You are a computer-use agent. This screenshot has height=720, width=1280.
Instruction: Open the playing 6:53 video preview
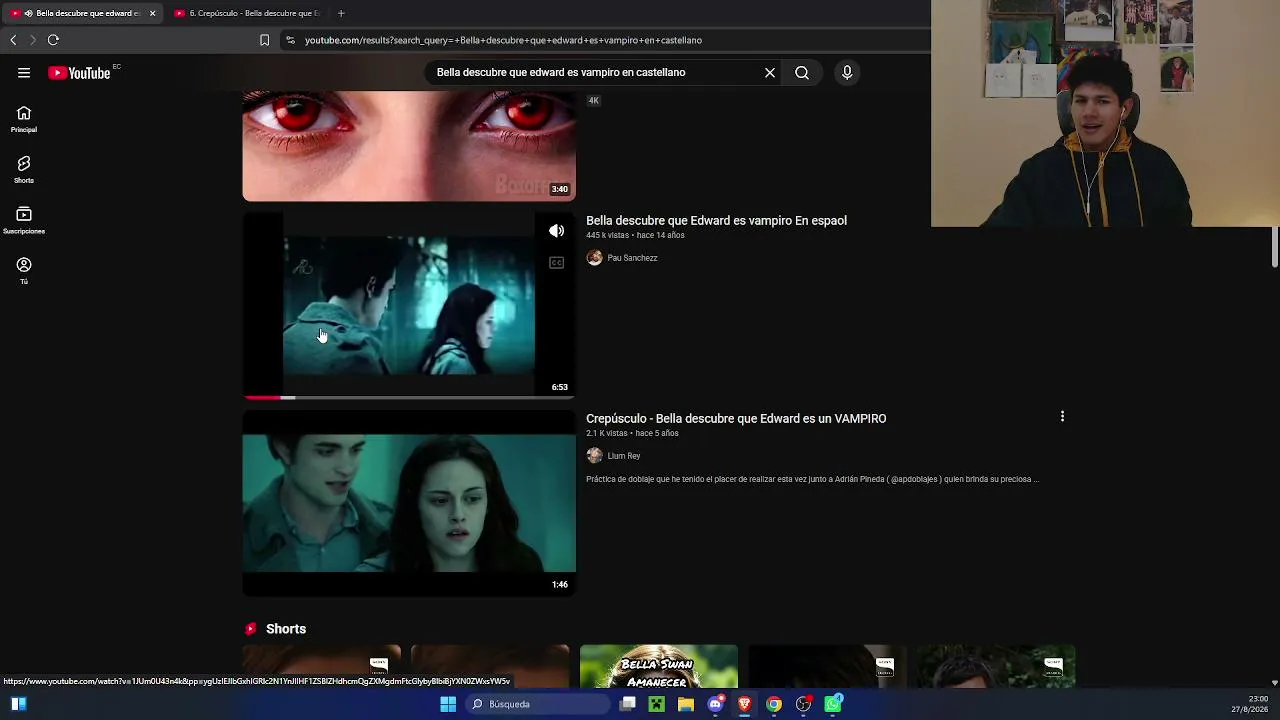[x=409, y=305]
